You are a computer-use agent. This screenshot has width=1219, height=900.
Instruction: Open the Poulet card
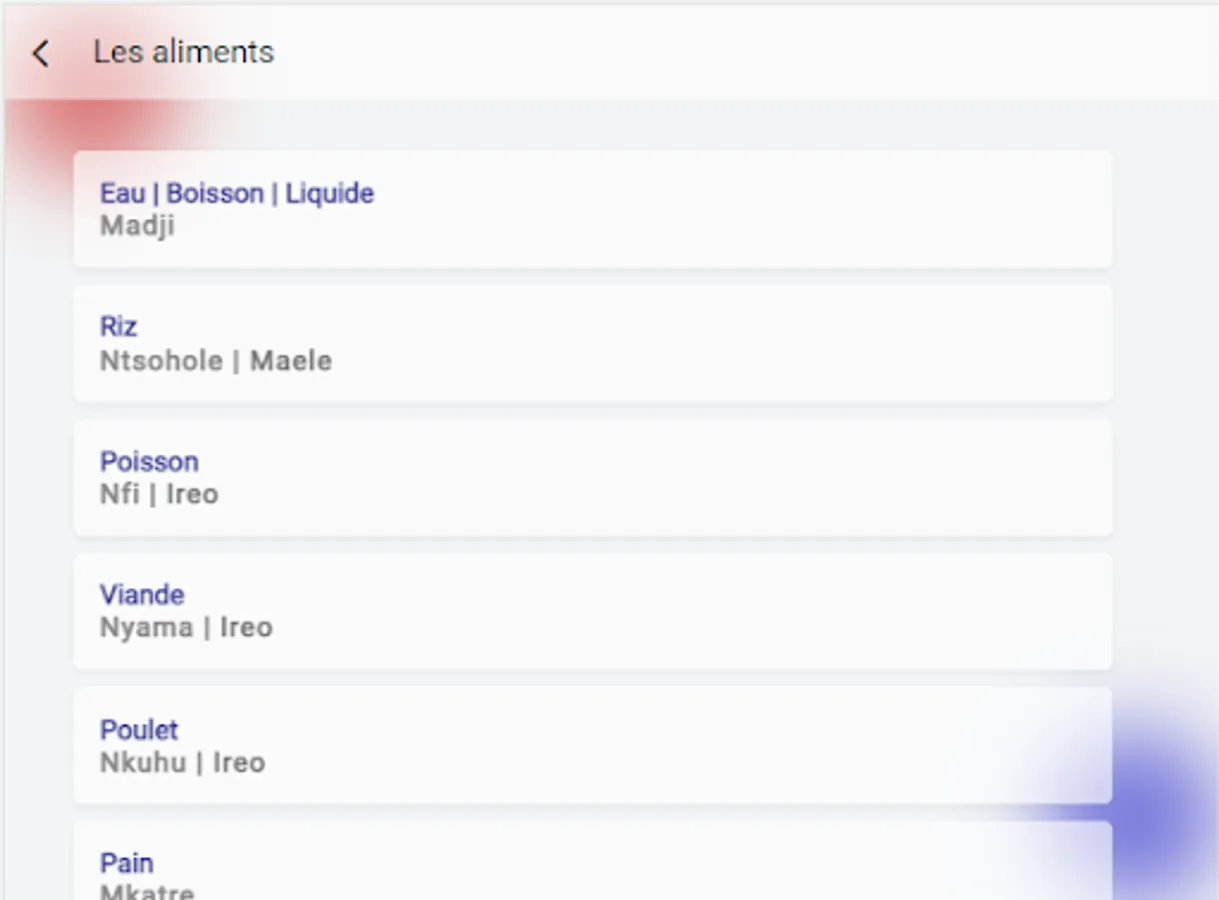[x=592, y=745]
